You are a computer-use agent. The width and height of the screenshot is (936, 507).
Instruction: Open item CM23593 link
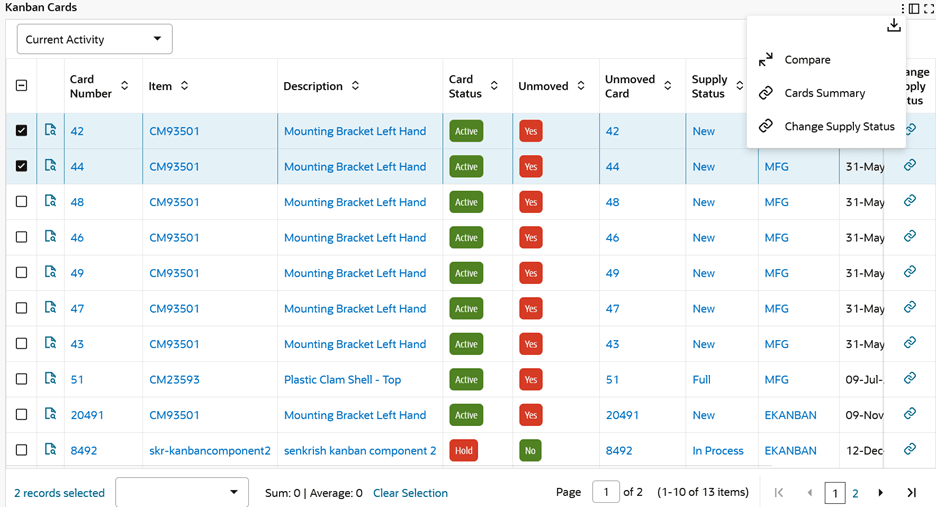[x=174, y=379]
